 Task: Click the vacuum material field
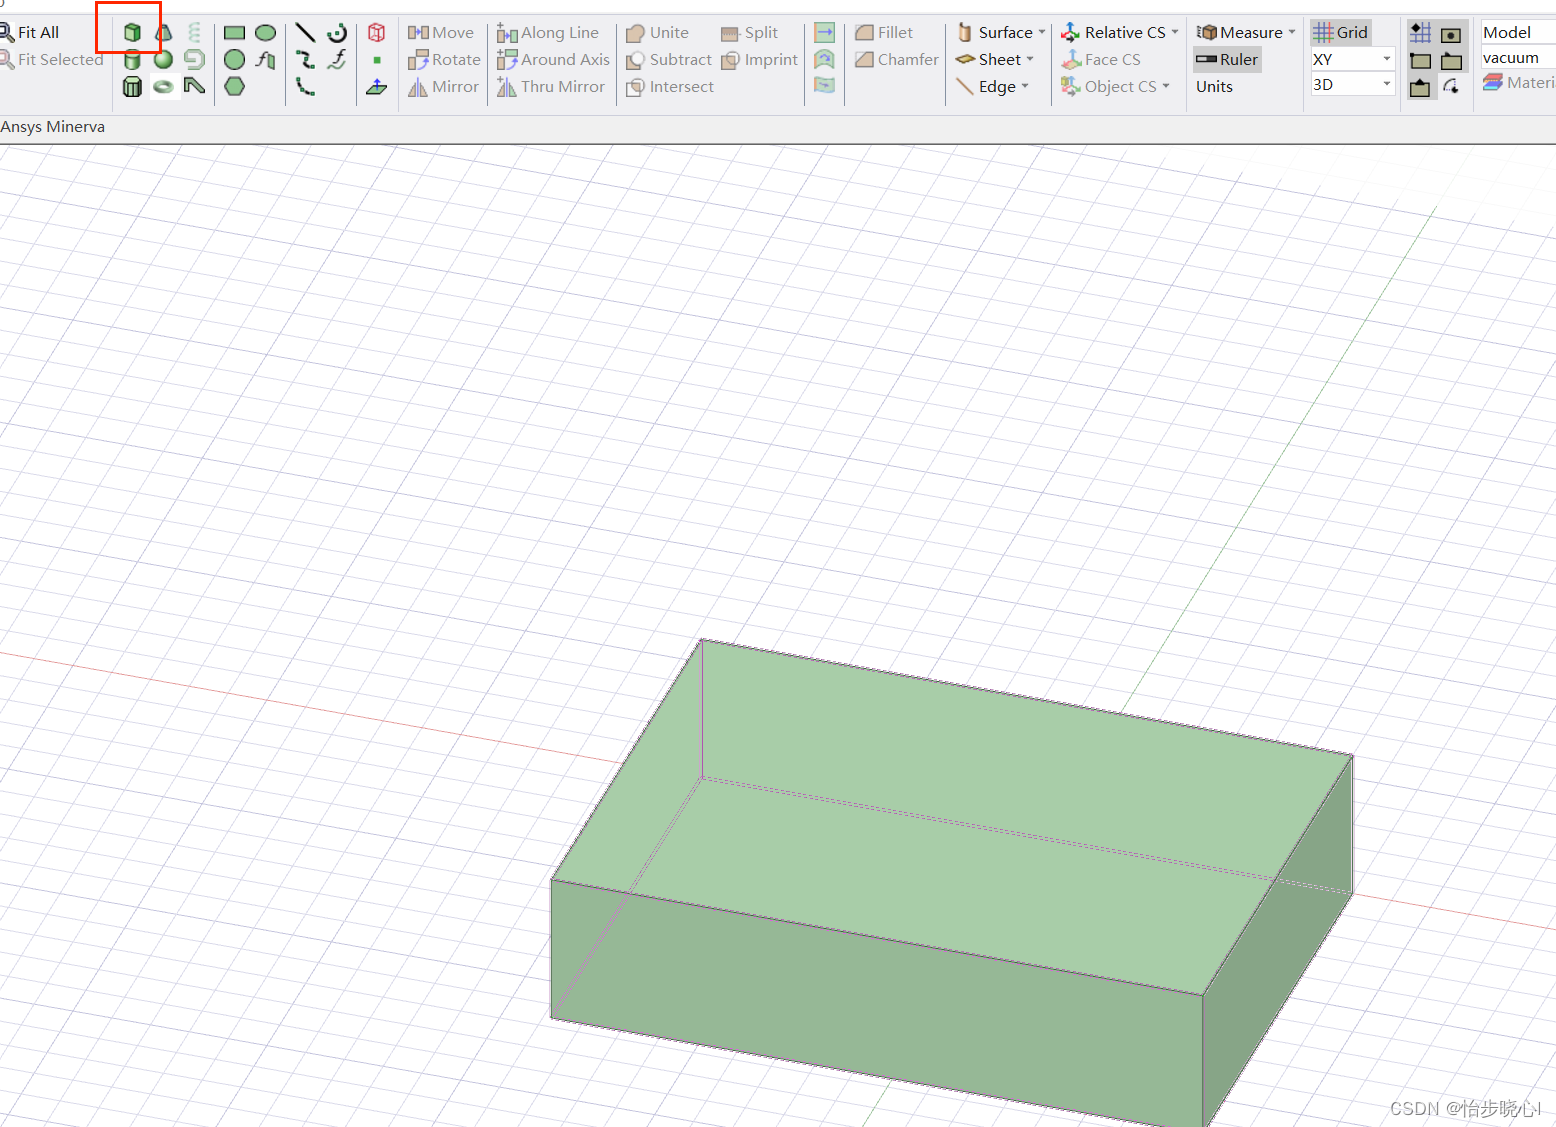1518,58
